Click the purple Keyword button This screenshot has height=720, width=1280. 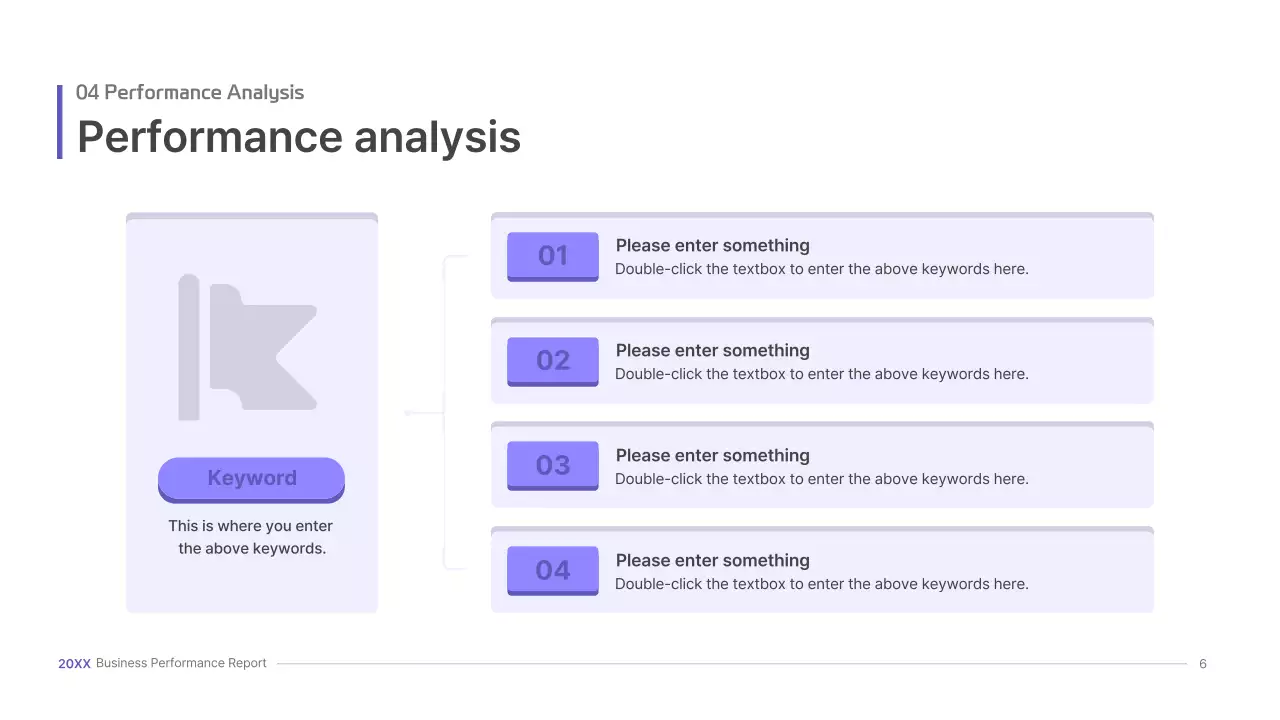point(251,478)
